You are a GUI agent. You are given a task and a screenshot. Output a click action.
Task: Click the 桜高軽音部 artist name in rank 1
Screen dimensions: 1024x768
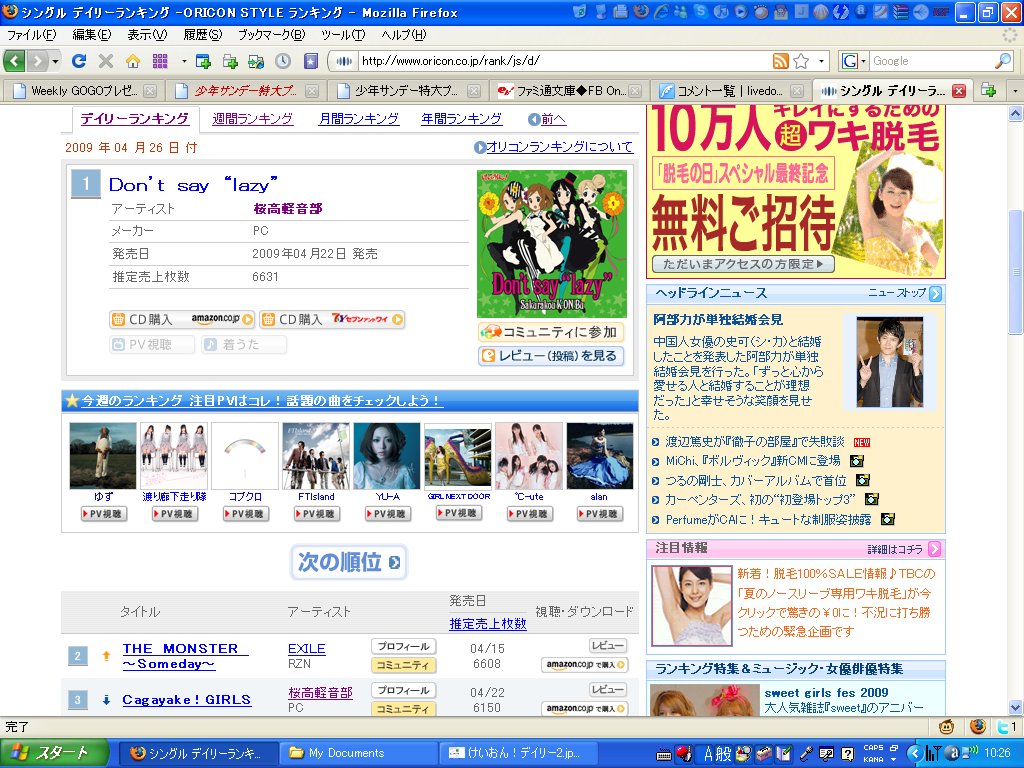[288, 209]
